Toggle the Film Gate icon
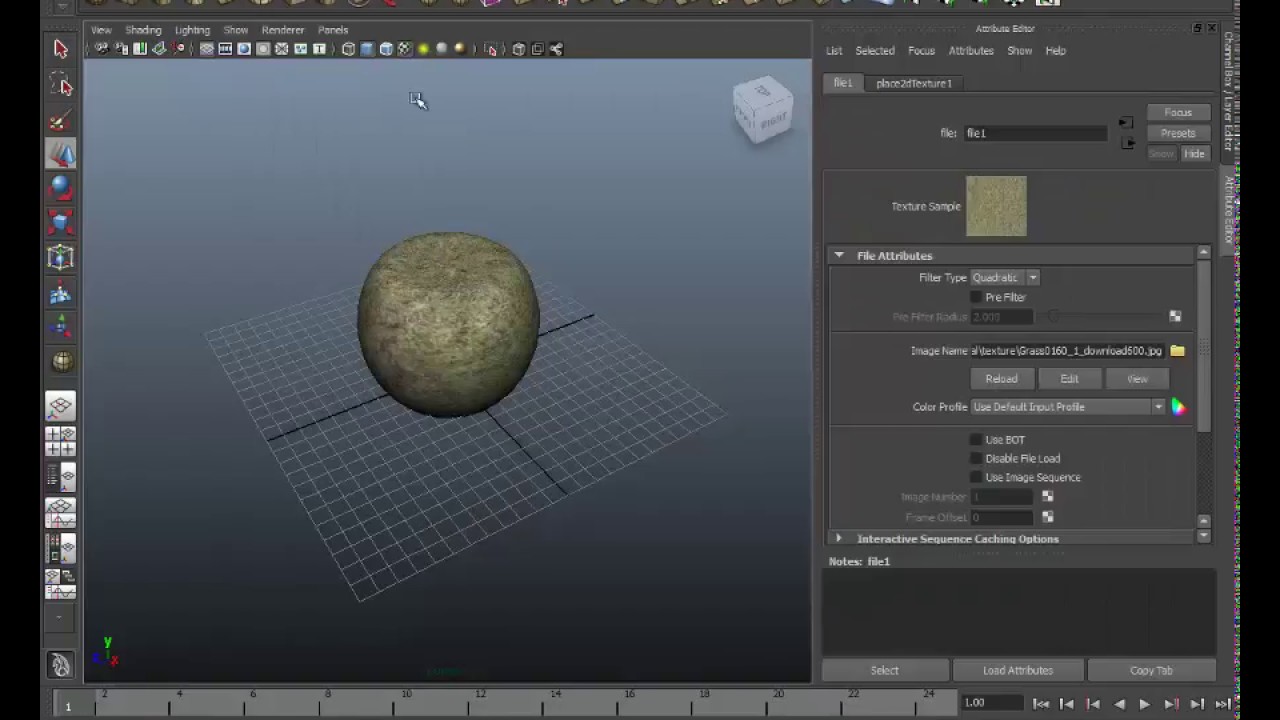 click(226, 49)
